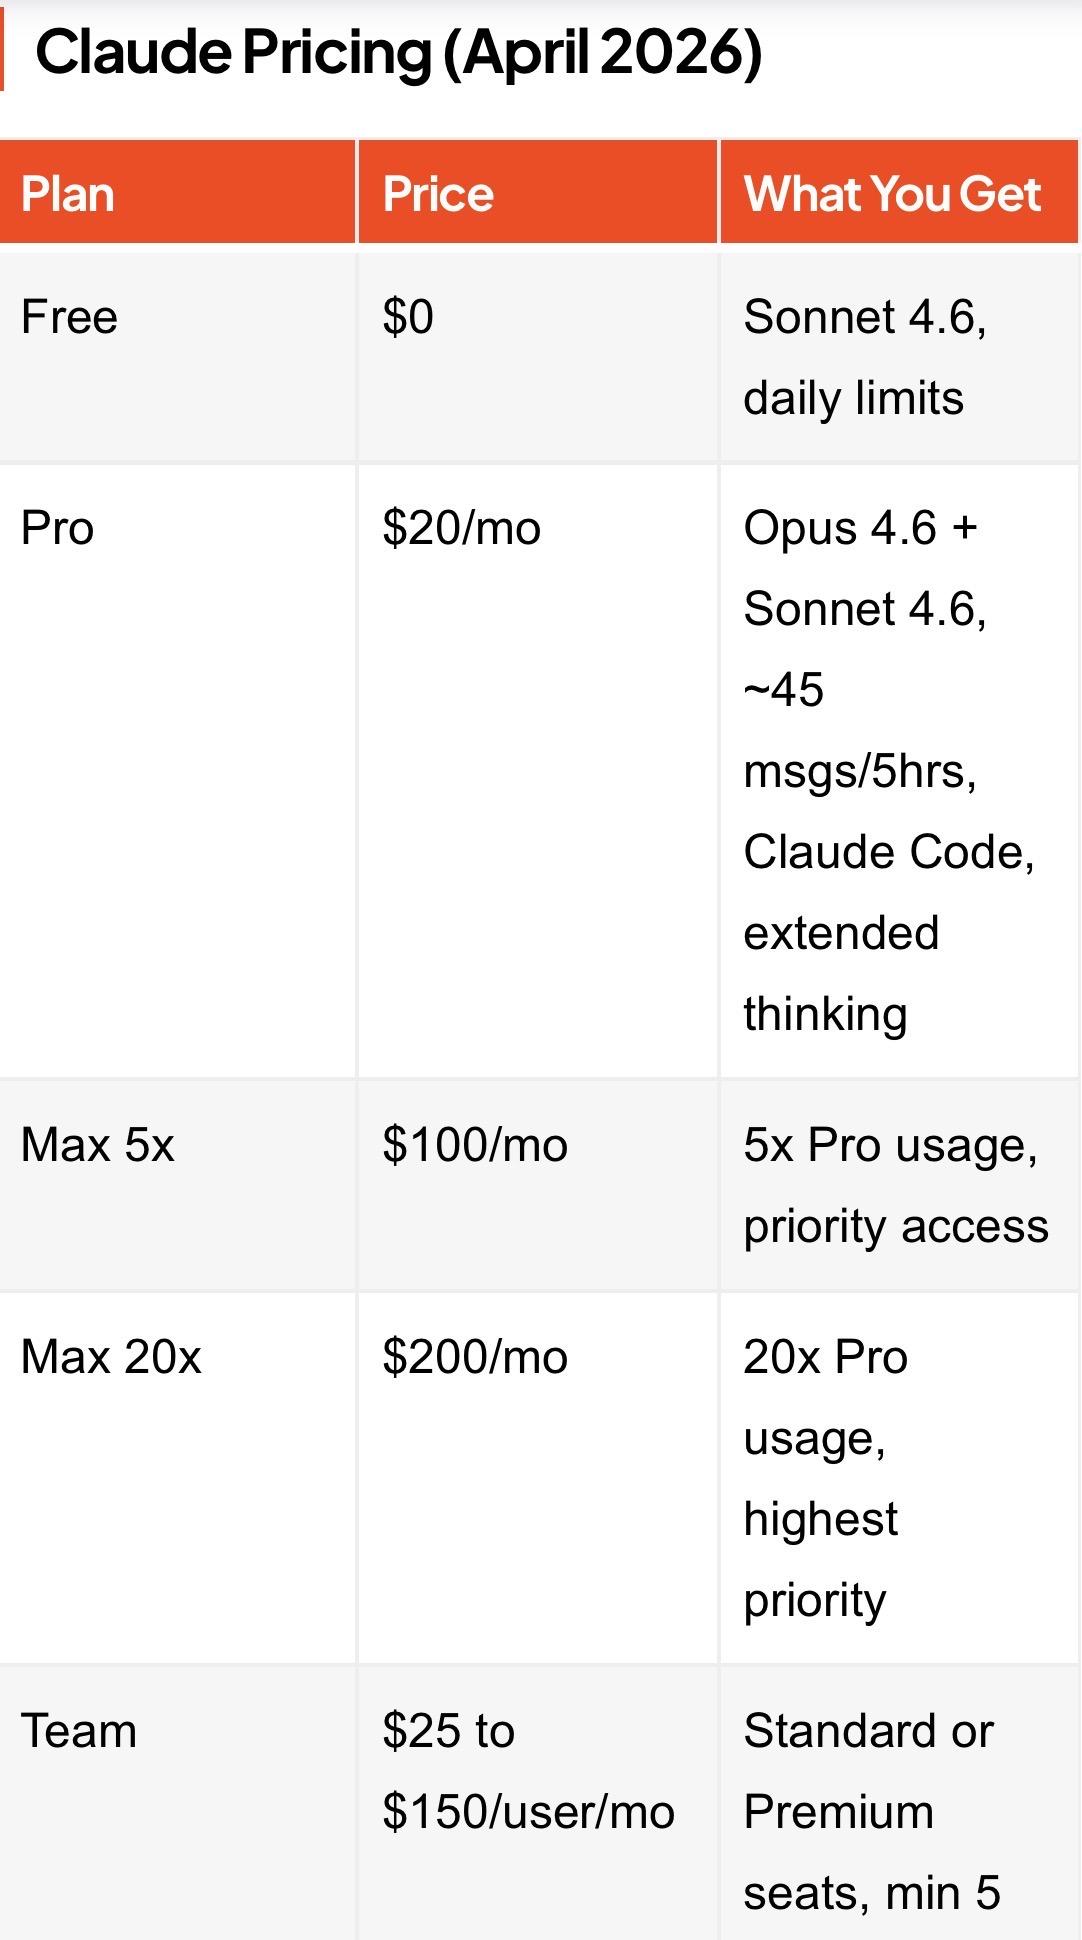
Task: Click the What You Get column header
Action: click(892, 194)
